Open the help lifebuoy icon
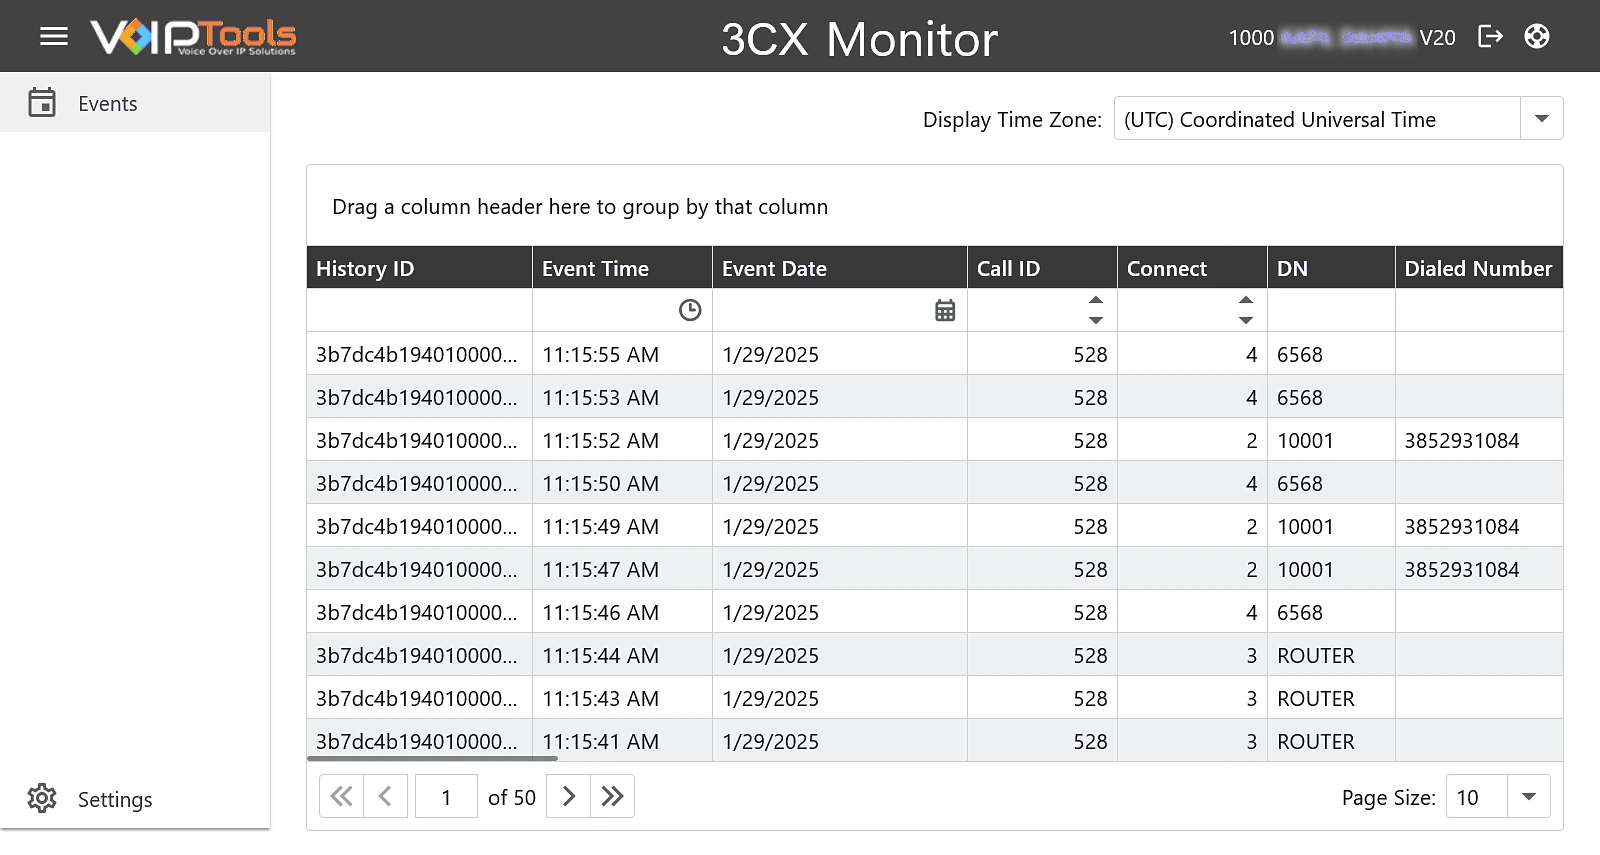This screenshot has width=1600, height=855. [x=1537, y=37]
